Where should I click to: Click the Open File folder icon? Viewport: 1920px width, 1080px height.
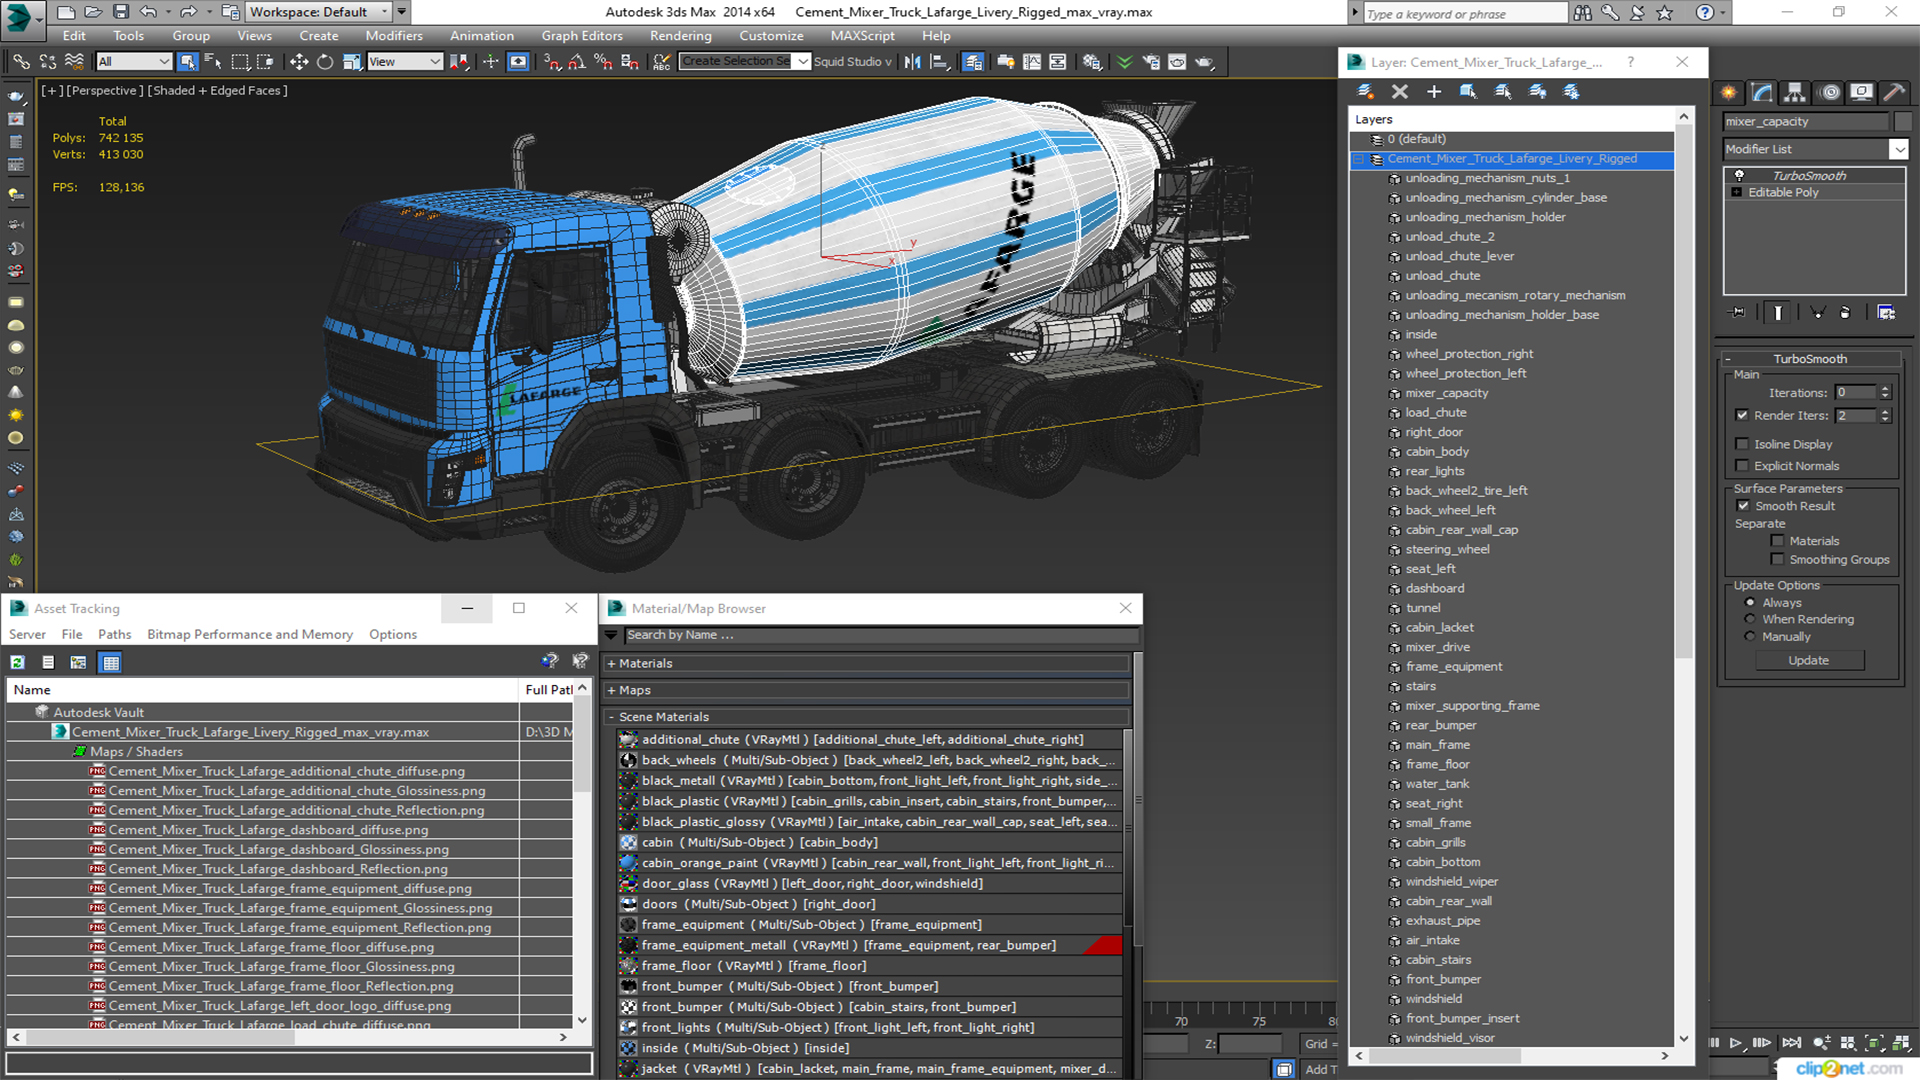[x=92, y=12]
